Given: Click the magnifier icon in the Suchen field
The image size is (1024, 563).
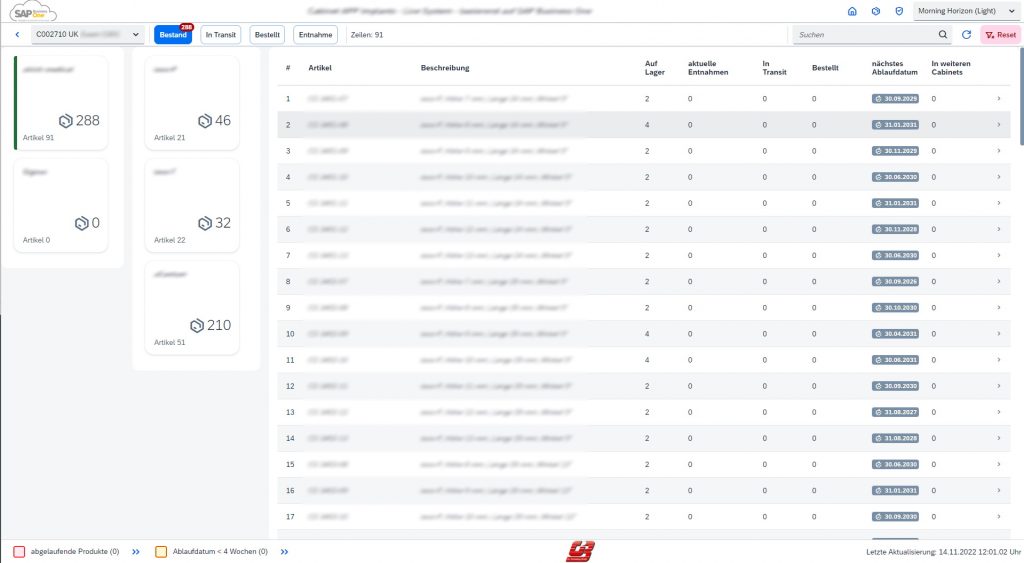Looking at the screenshot, I should [943, 35].
